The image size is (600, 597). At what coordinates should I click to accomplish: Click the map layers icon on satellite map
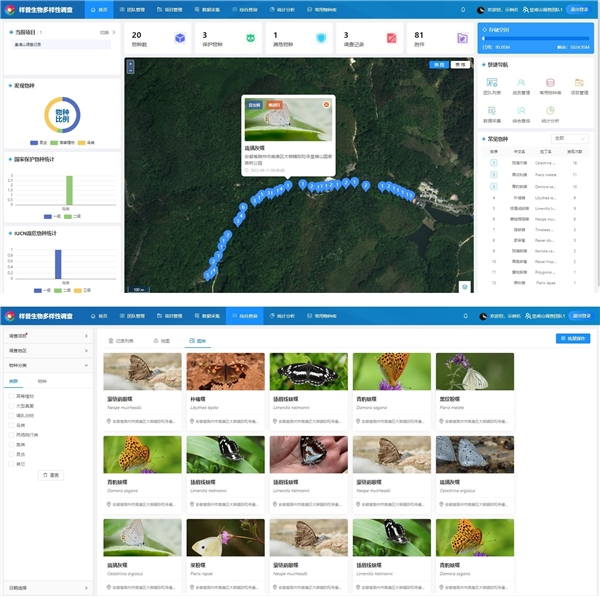coord(465,287)
